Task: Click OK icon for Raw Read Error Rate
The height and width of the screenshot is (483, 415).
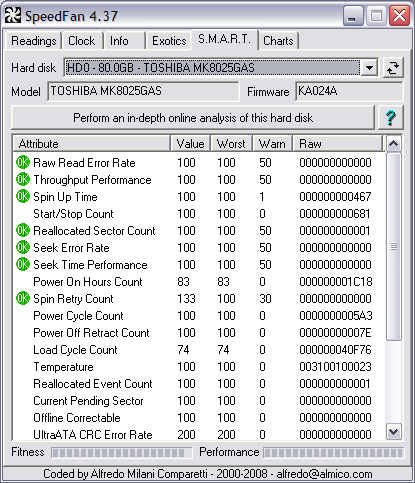Action: coord(23,162)
